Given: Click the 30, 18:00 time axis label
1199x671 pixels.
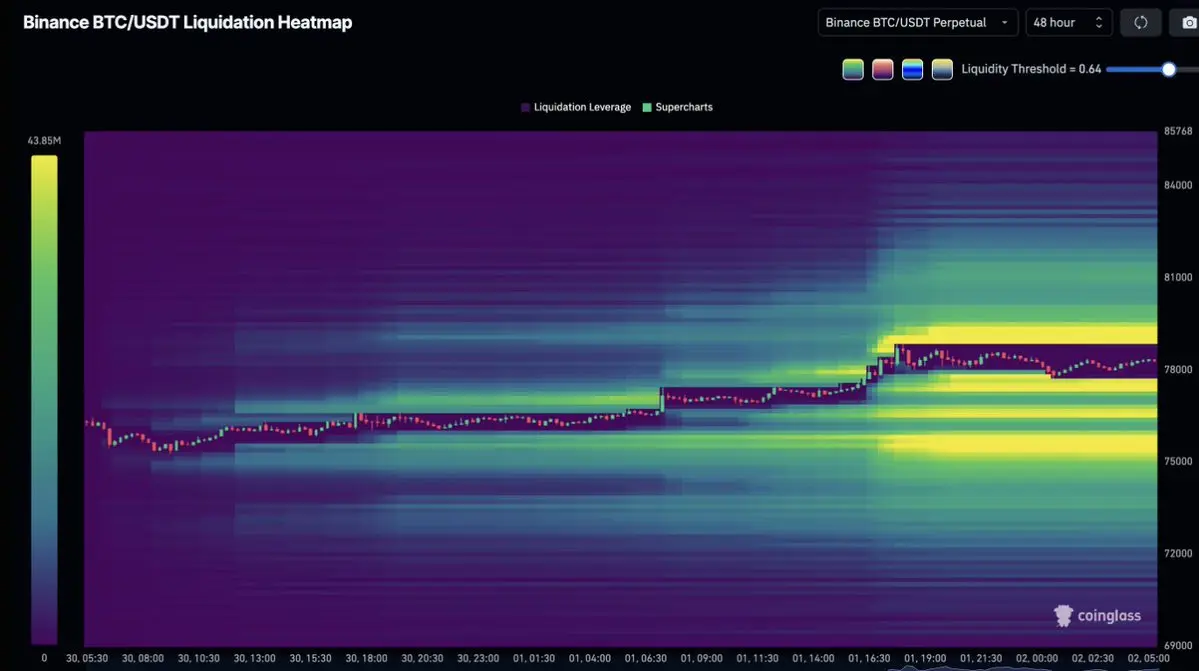Looking at the screenshot, I should (366, 658).
